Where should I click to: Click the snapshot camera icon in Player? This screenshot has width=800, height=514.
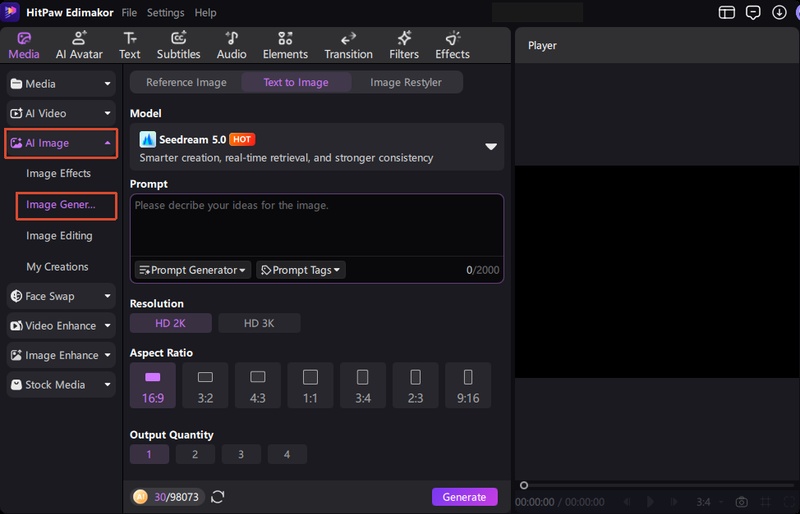pyautogui.click(x=741, y=502)
